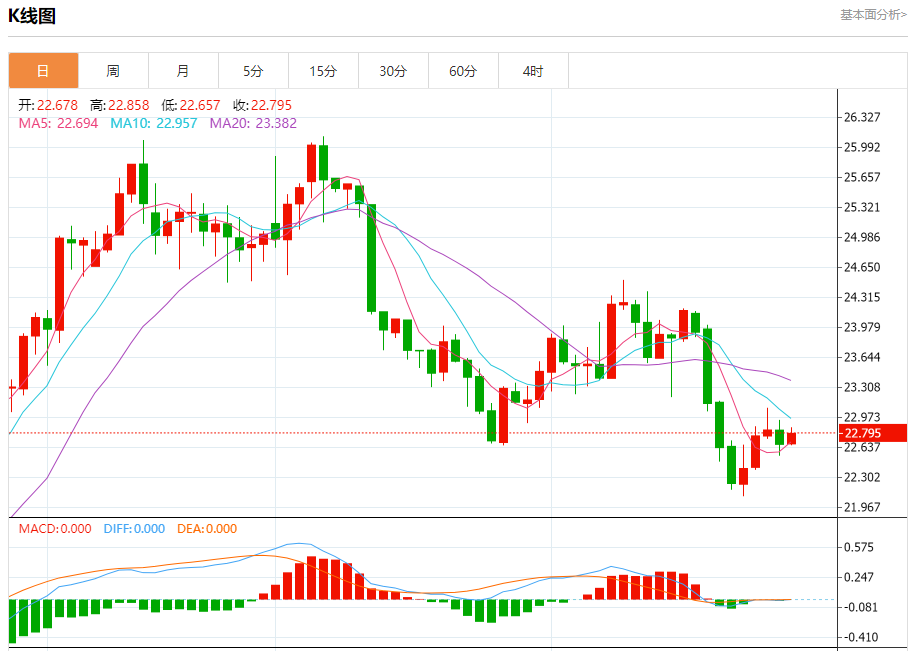This screenshot has height=651, width=917.
Task: Click the 24.315 price axis label
Action: click(x=862, y=297)
